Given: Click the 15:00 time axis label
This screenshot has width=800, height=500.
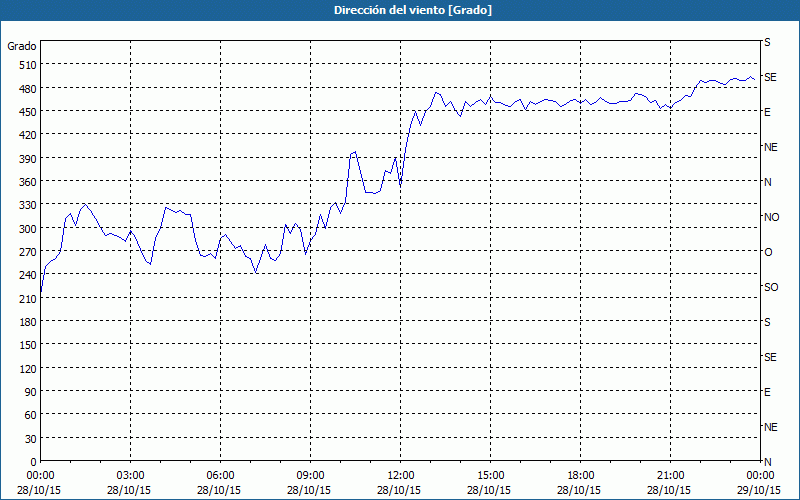Looking at the screenshot, I should pos(491,476).
